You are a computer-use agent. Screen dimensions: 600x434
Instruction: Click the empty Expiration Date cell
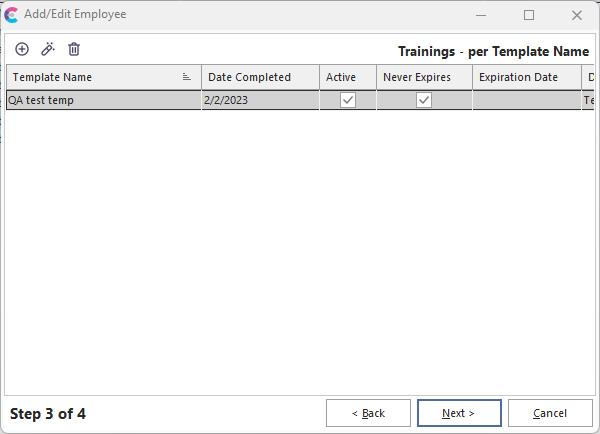pyautogui.click(x=525, y=100)
